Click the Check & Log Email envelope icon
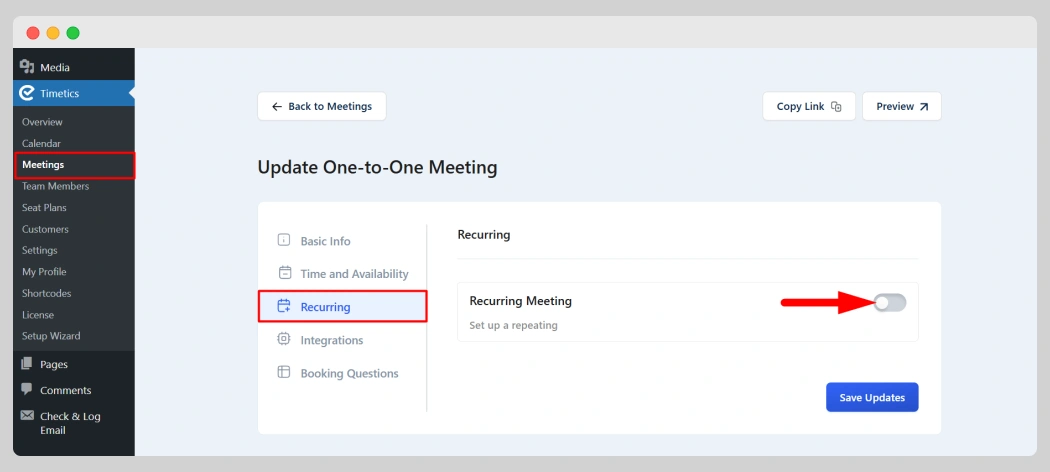The width and height of the screenshot is (1050, 472). coord(27,416)
